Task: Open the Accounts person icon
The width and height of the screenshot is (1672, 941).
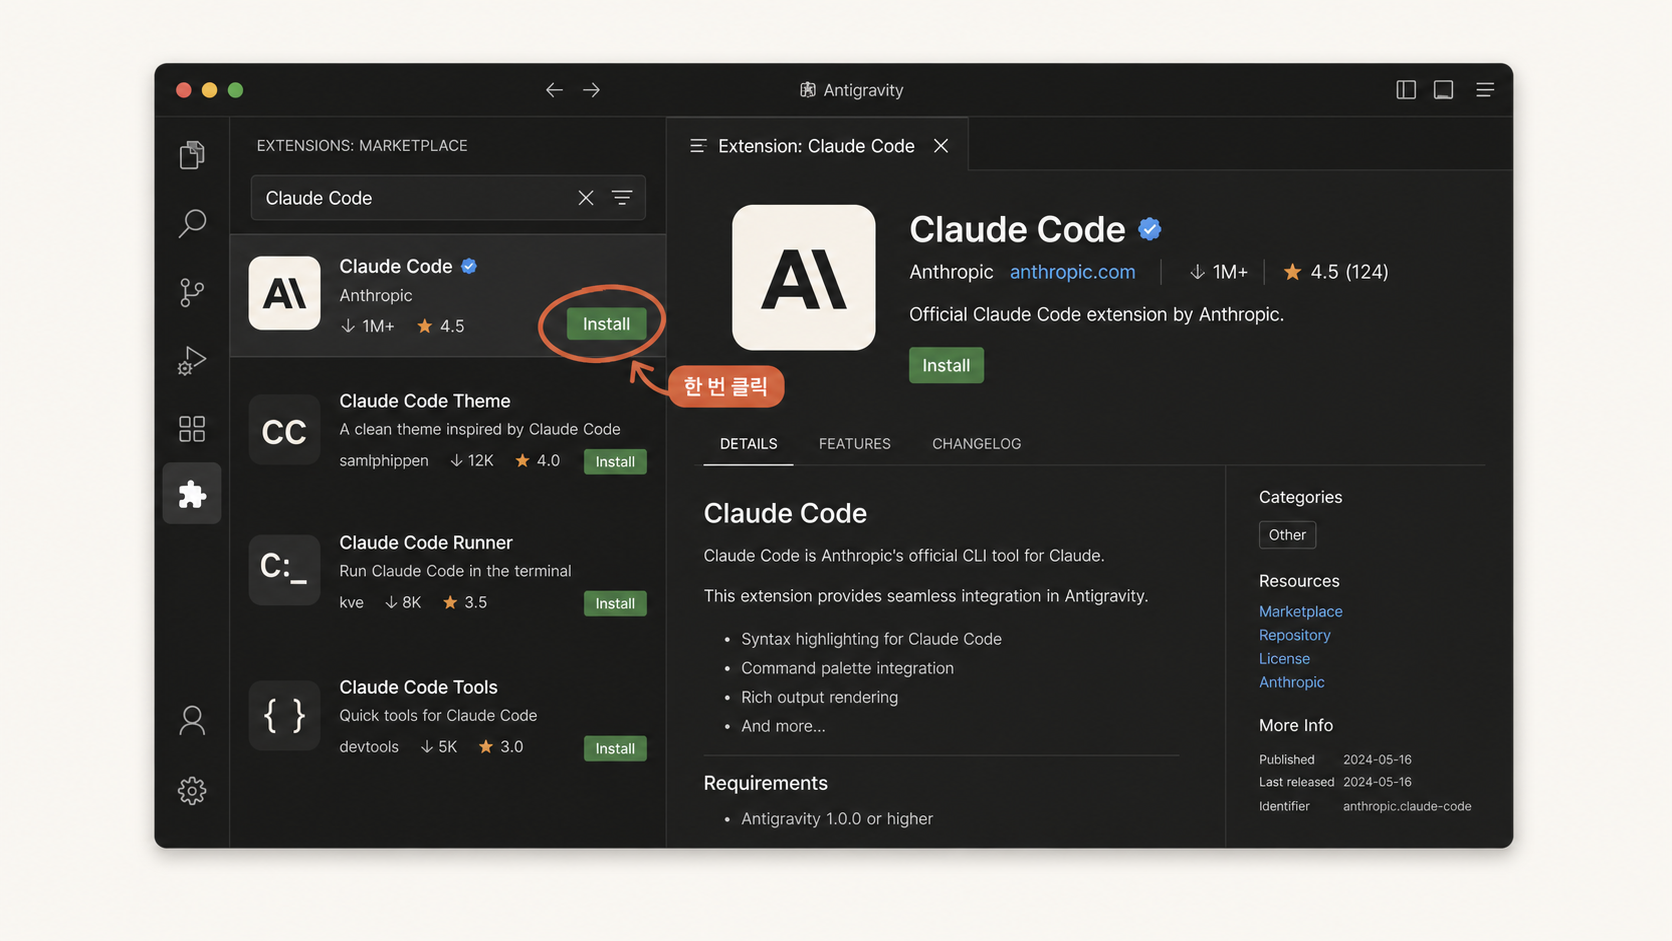Action: (x=192, y=720)
